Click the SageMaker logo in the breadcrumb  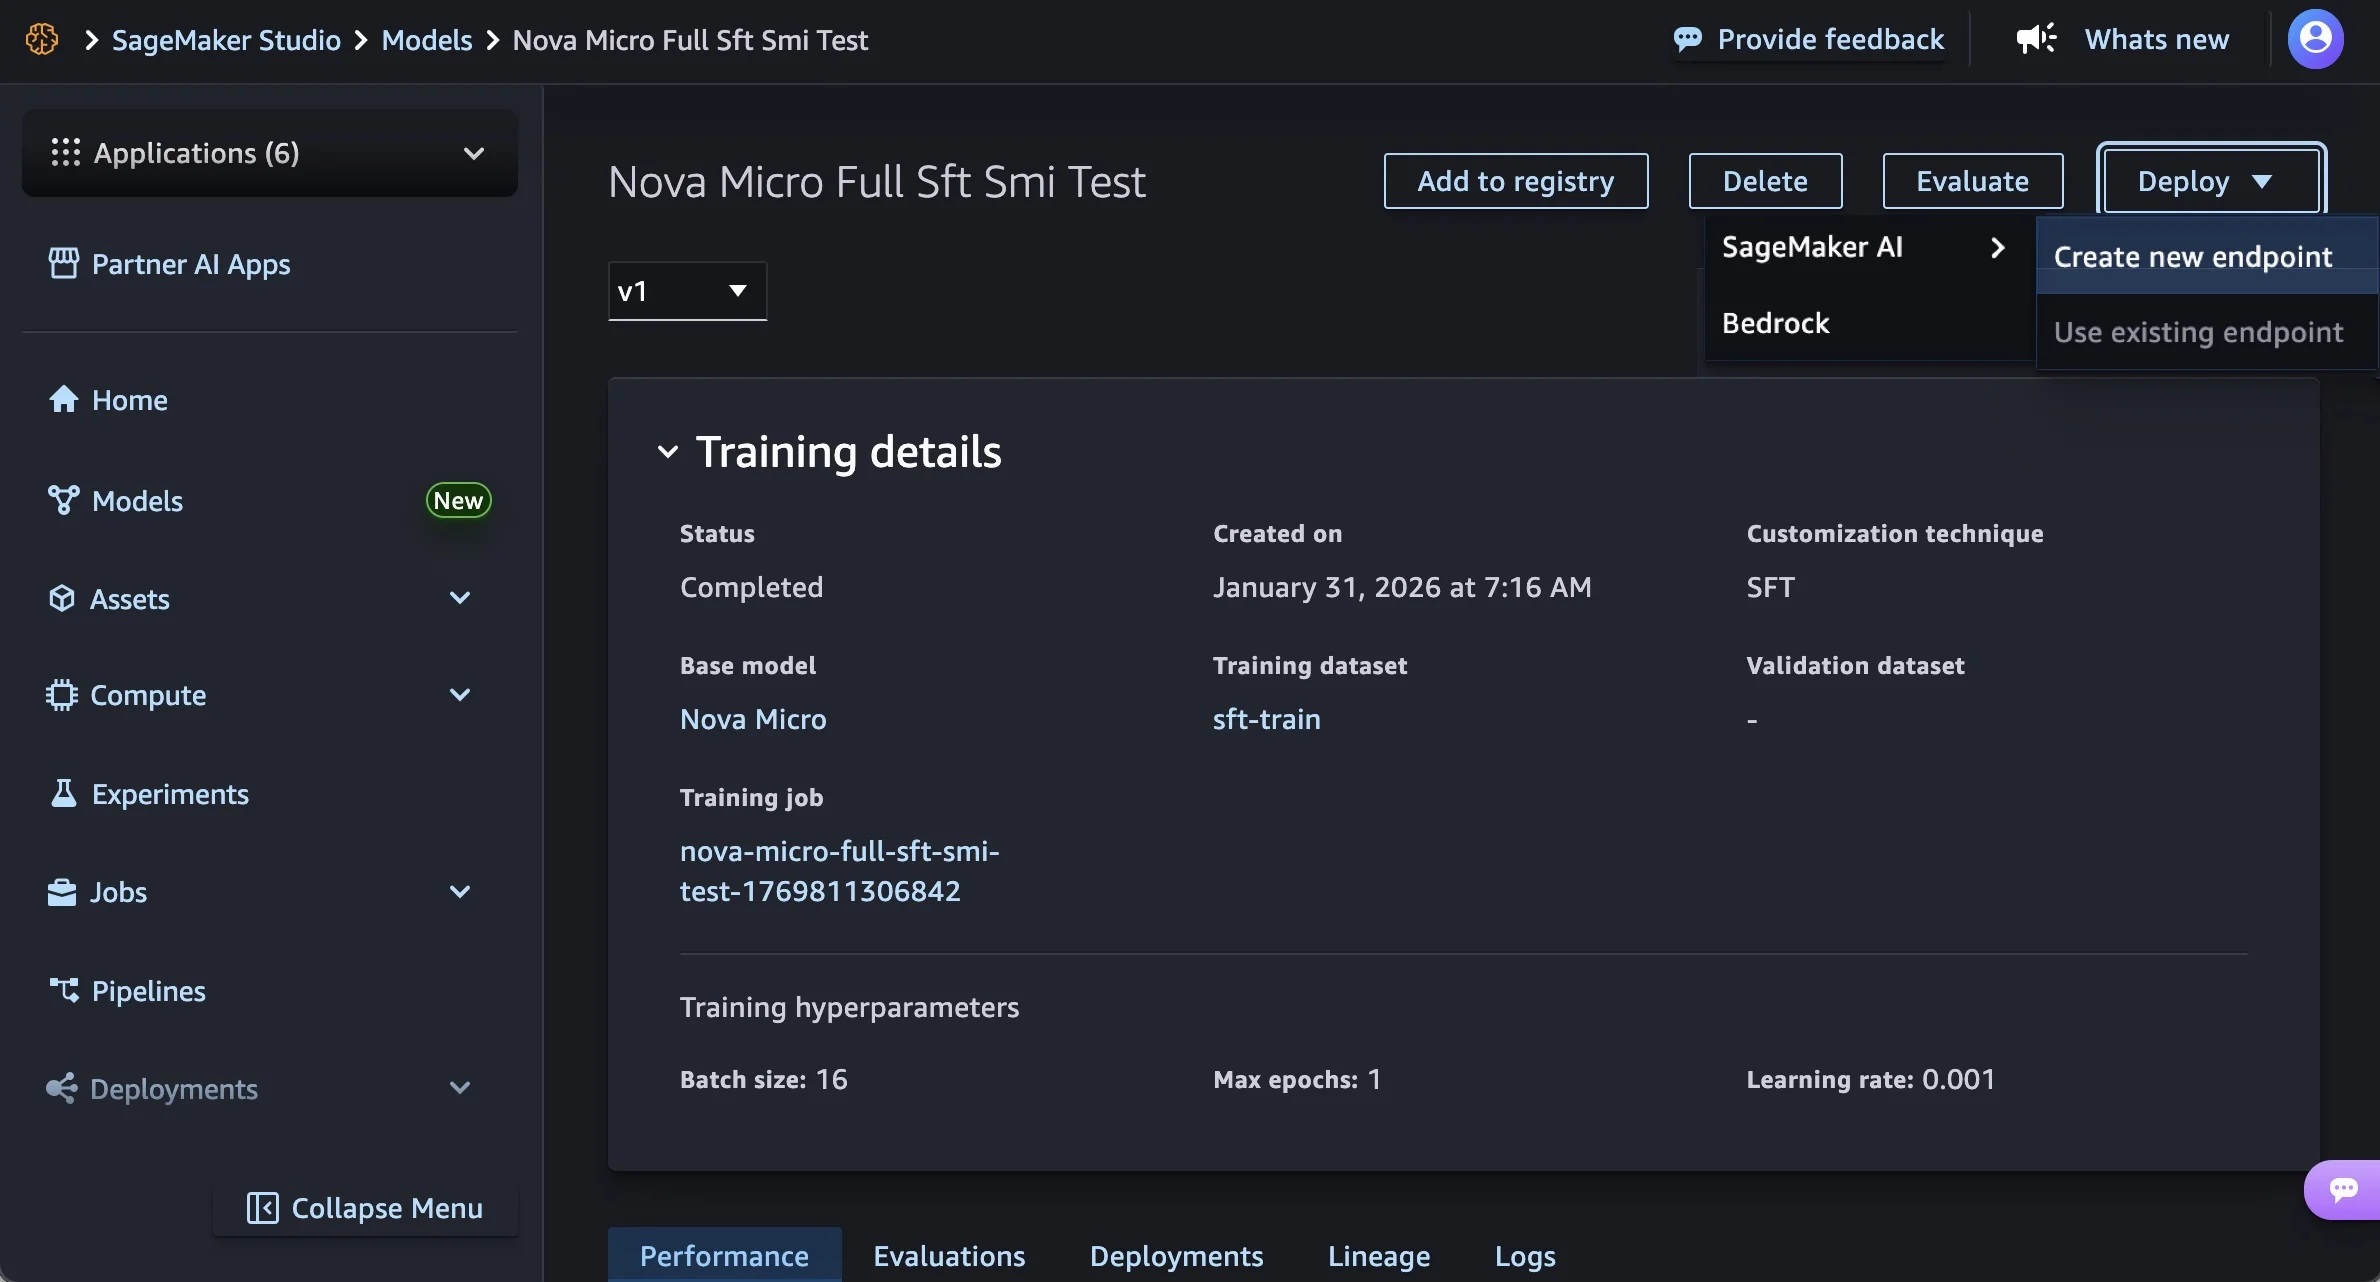[x=42, y=38]
